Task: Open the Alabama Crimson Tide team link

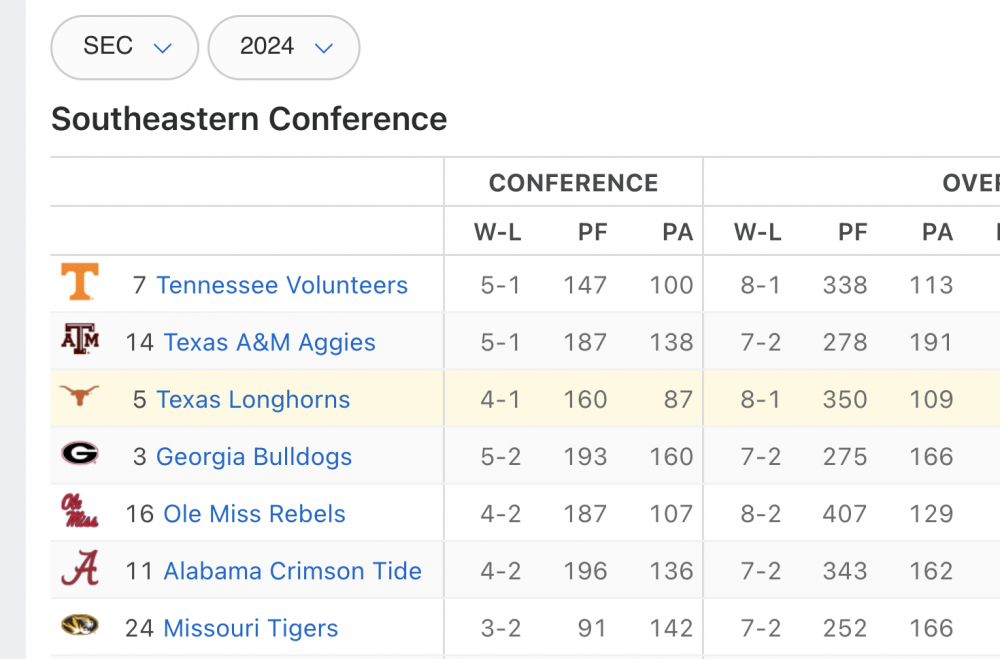Action: point(292,571)
